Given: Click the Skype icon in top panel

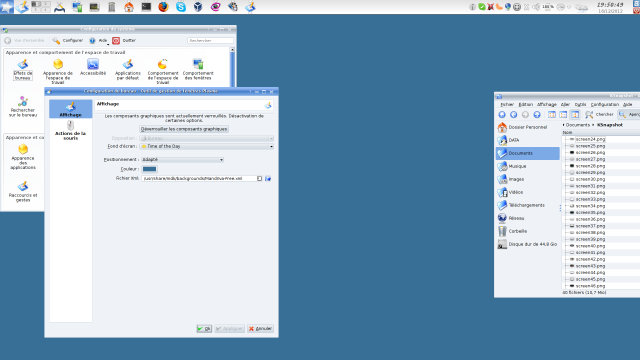Looking at the screenshot, I should coord(181,7).
